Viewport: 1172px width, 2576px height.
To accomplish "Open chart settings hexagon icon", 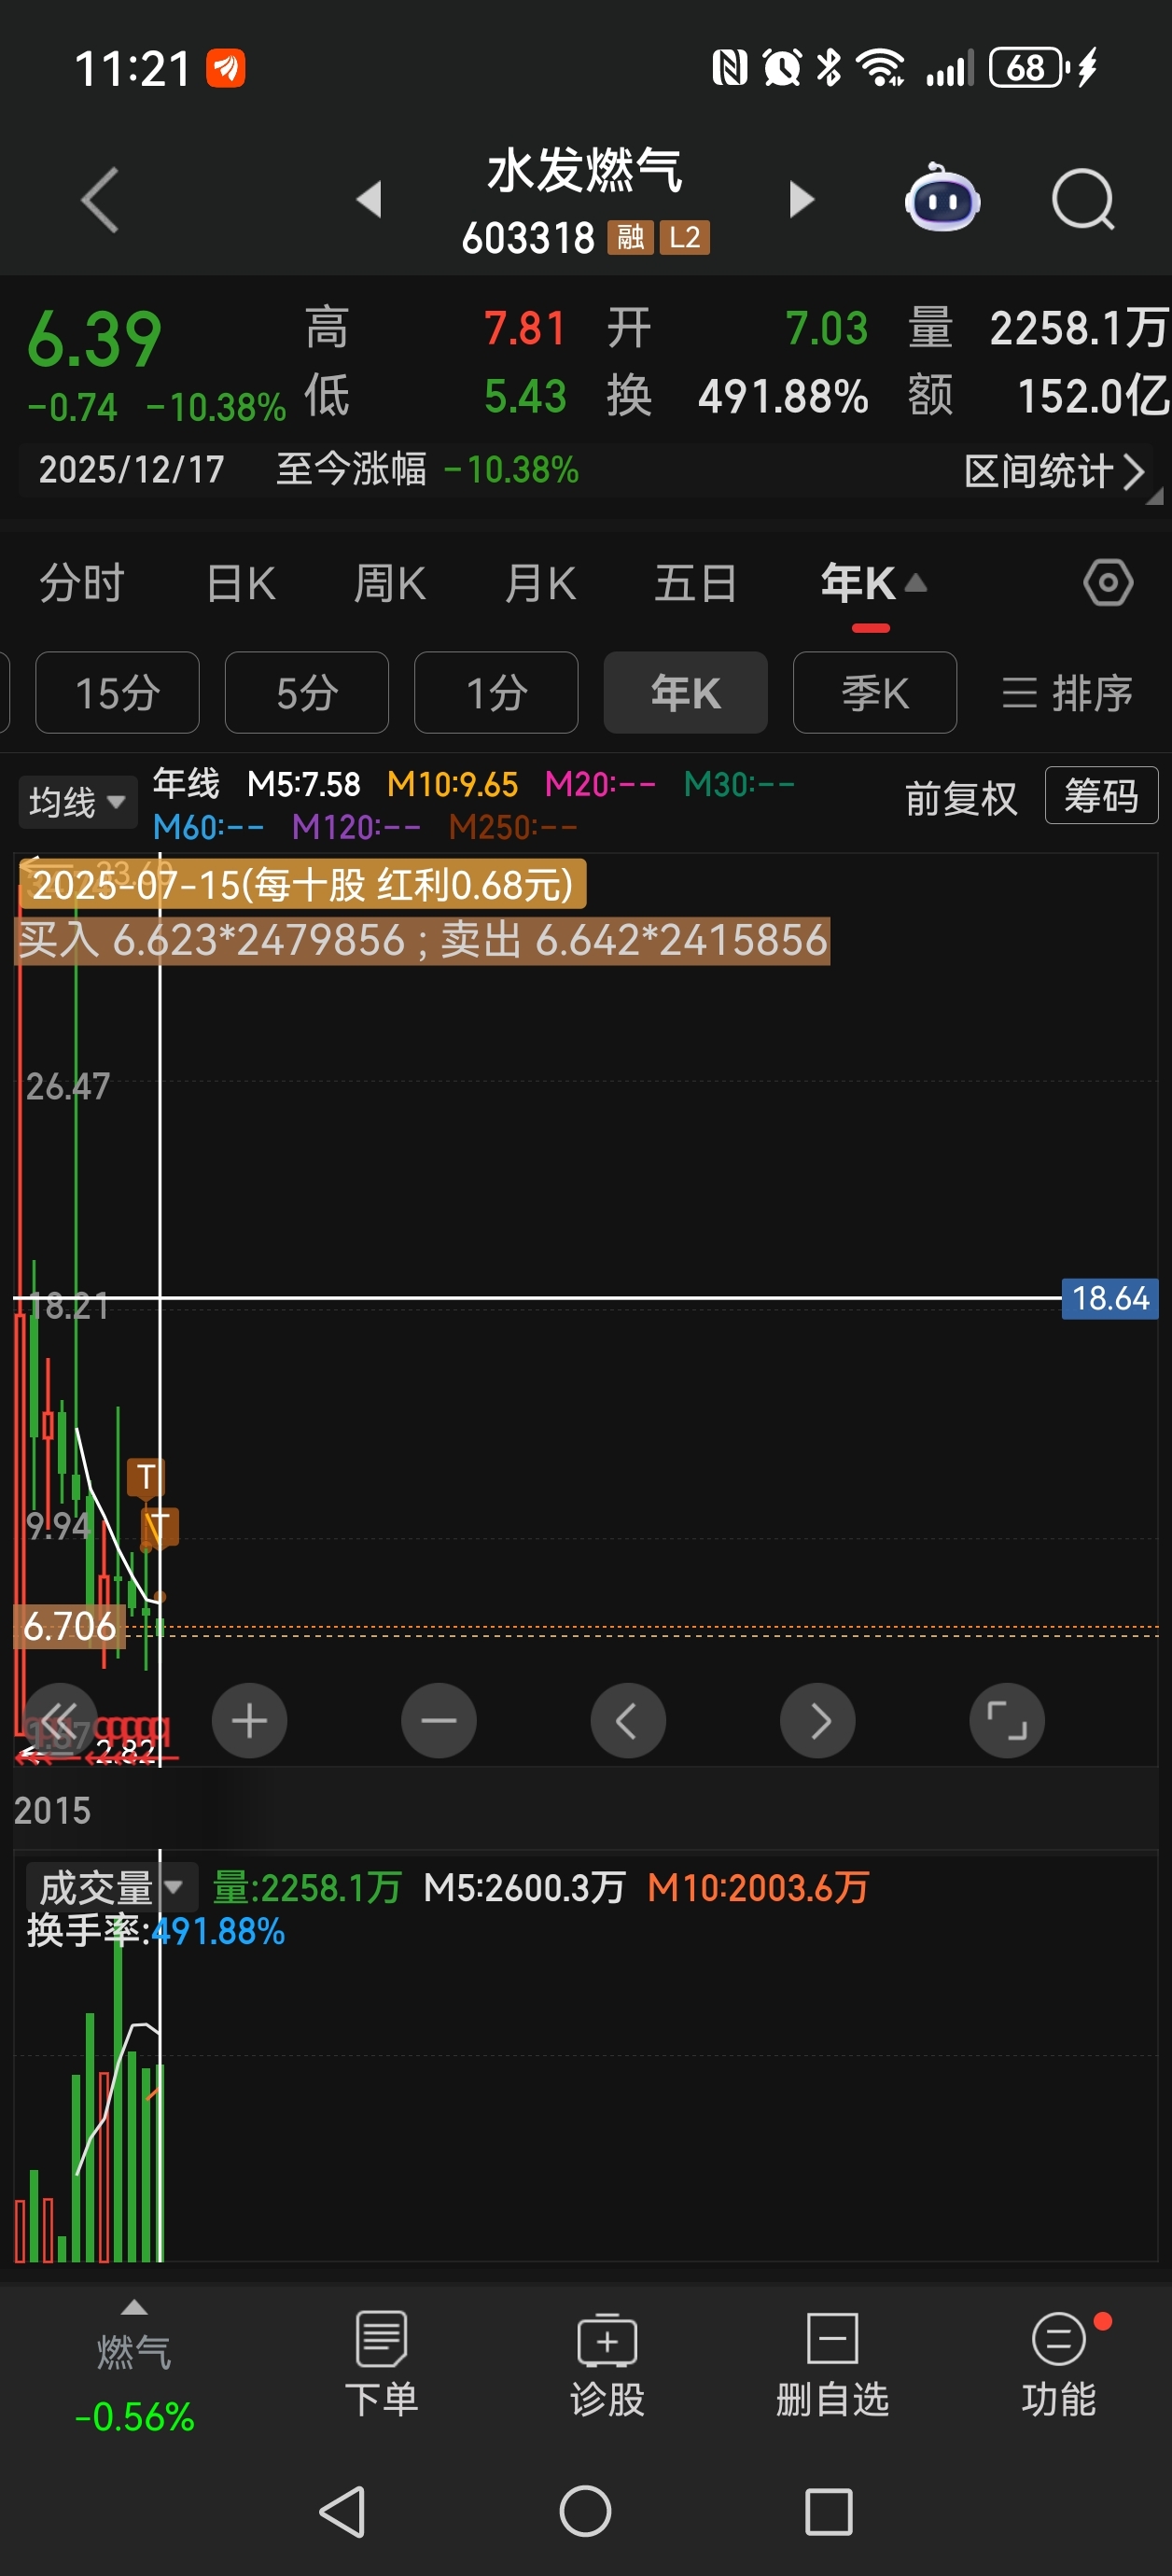I will click(x=1108, y=583).
